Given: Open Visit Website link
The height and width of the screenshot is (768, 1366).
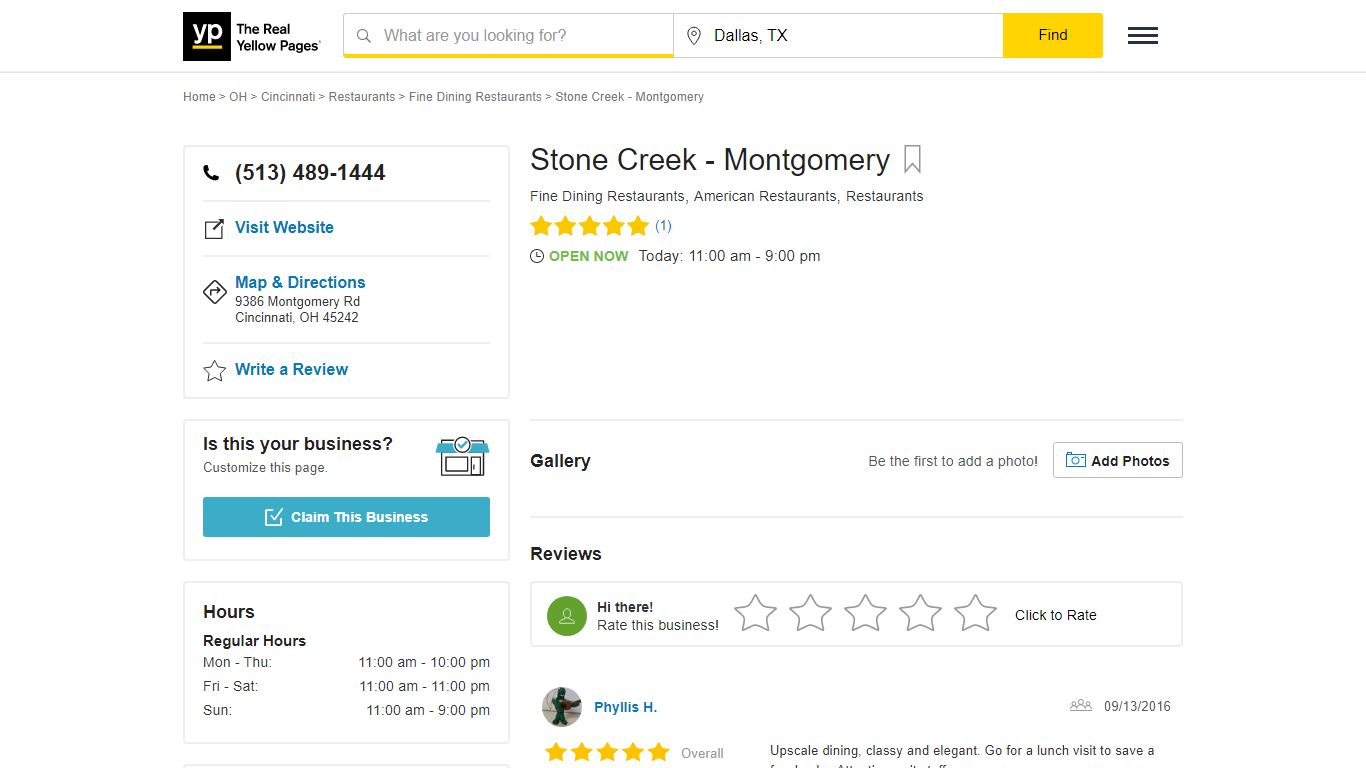Looking at the screenshot, I should (284, 227).
